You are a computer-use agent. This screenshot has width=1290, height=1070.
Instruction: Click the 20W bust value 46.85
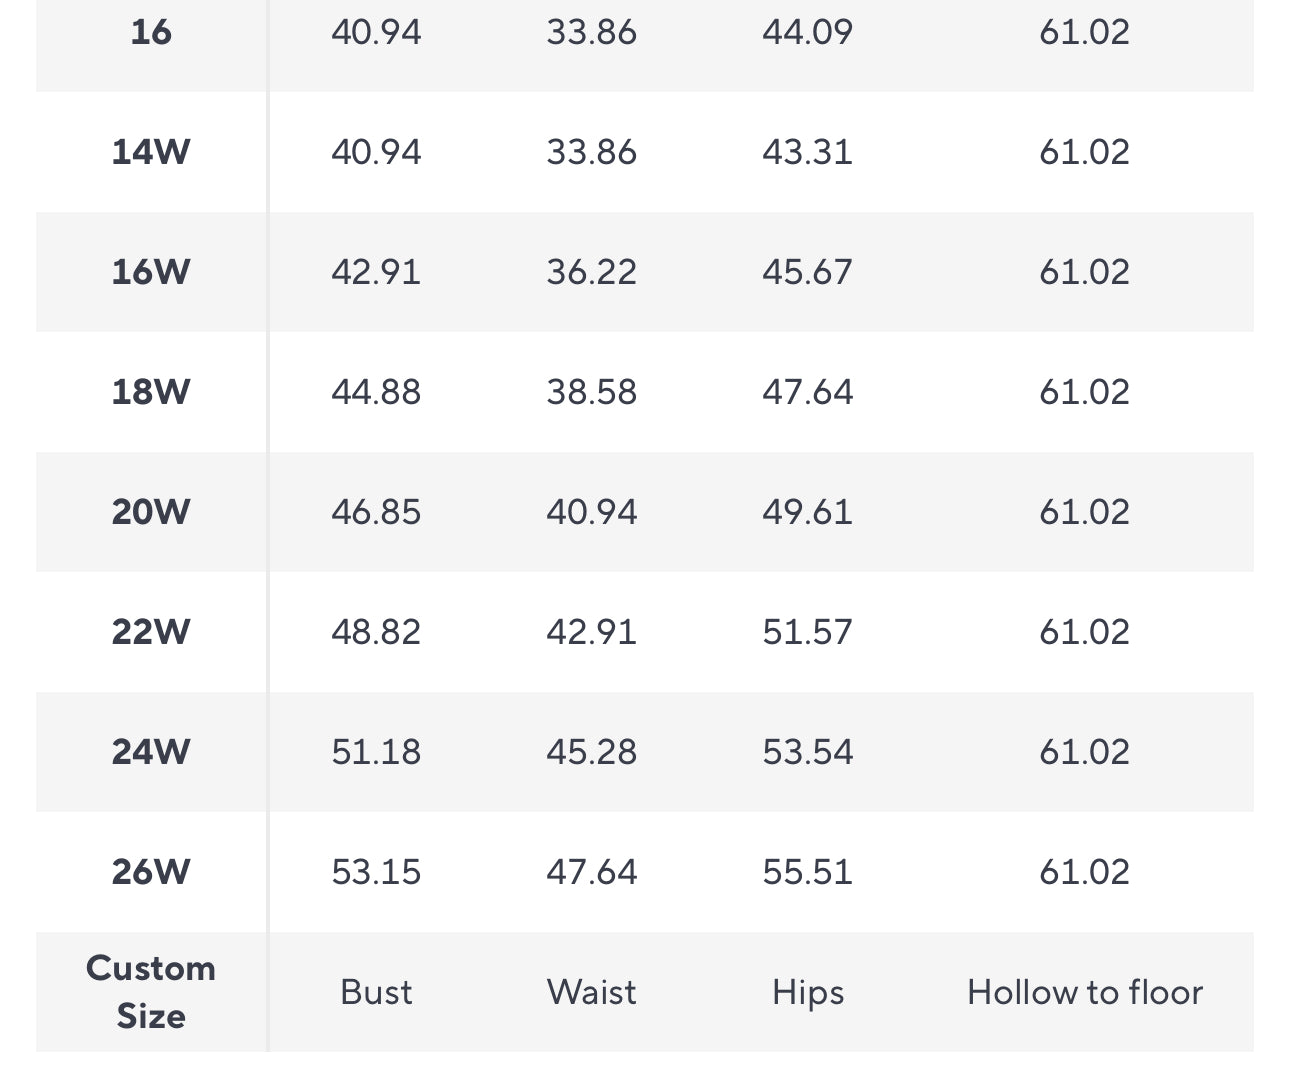point(376,512)
